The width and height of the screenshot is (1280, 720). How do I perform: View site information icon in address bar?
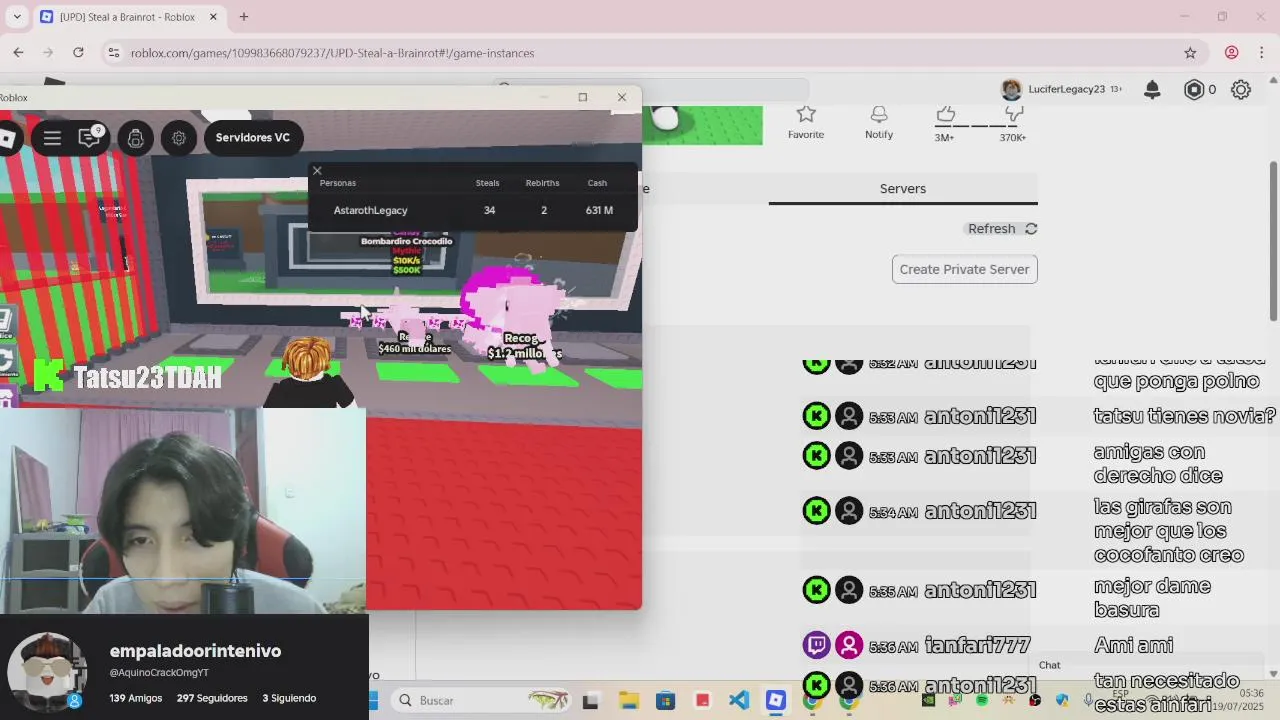pos(113,53)
